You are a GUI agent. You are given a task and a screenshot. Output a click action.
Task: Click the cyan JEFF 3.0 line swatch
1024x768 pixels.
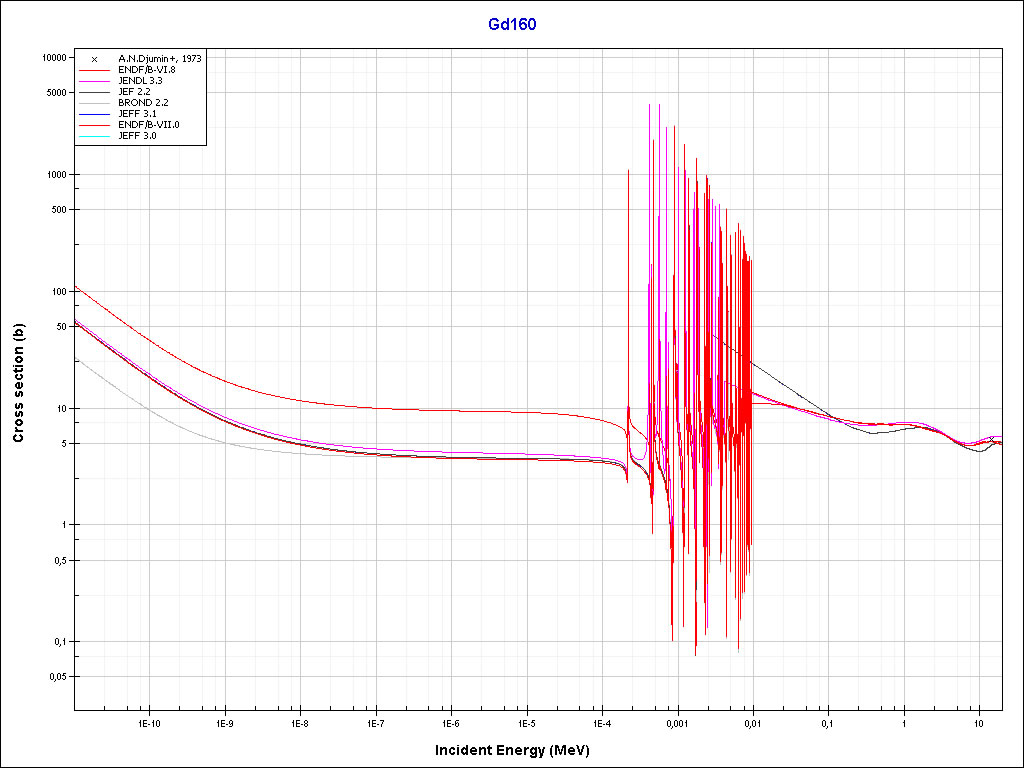[93, 135]
